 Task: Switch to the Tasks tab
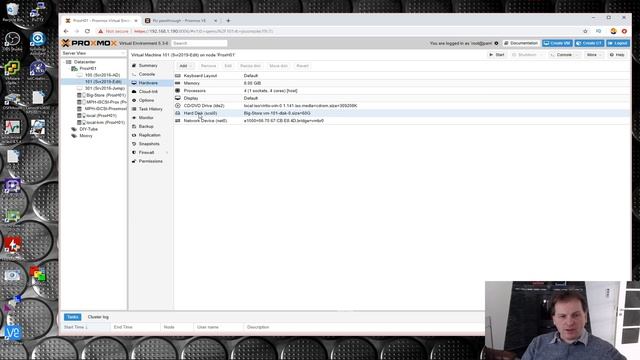tap(73, 317)
